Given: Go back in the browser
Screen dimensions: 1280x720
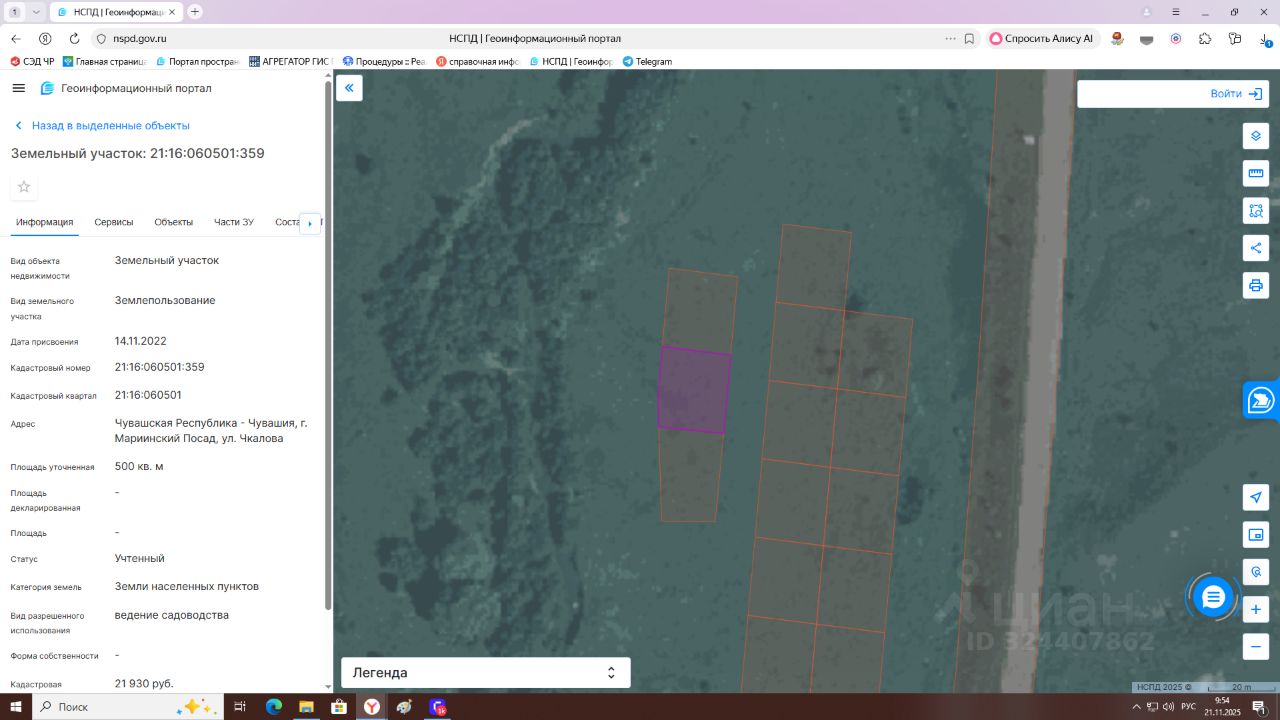Looking at the screenshot, I should pyautogui.click(x=16, y=39).
